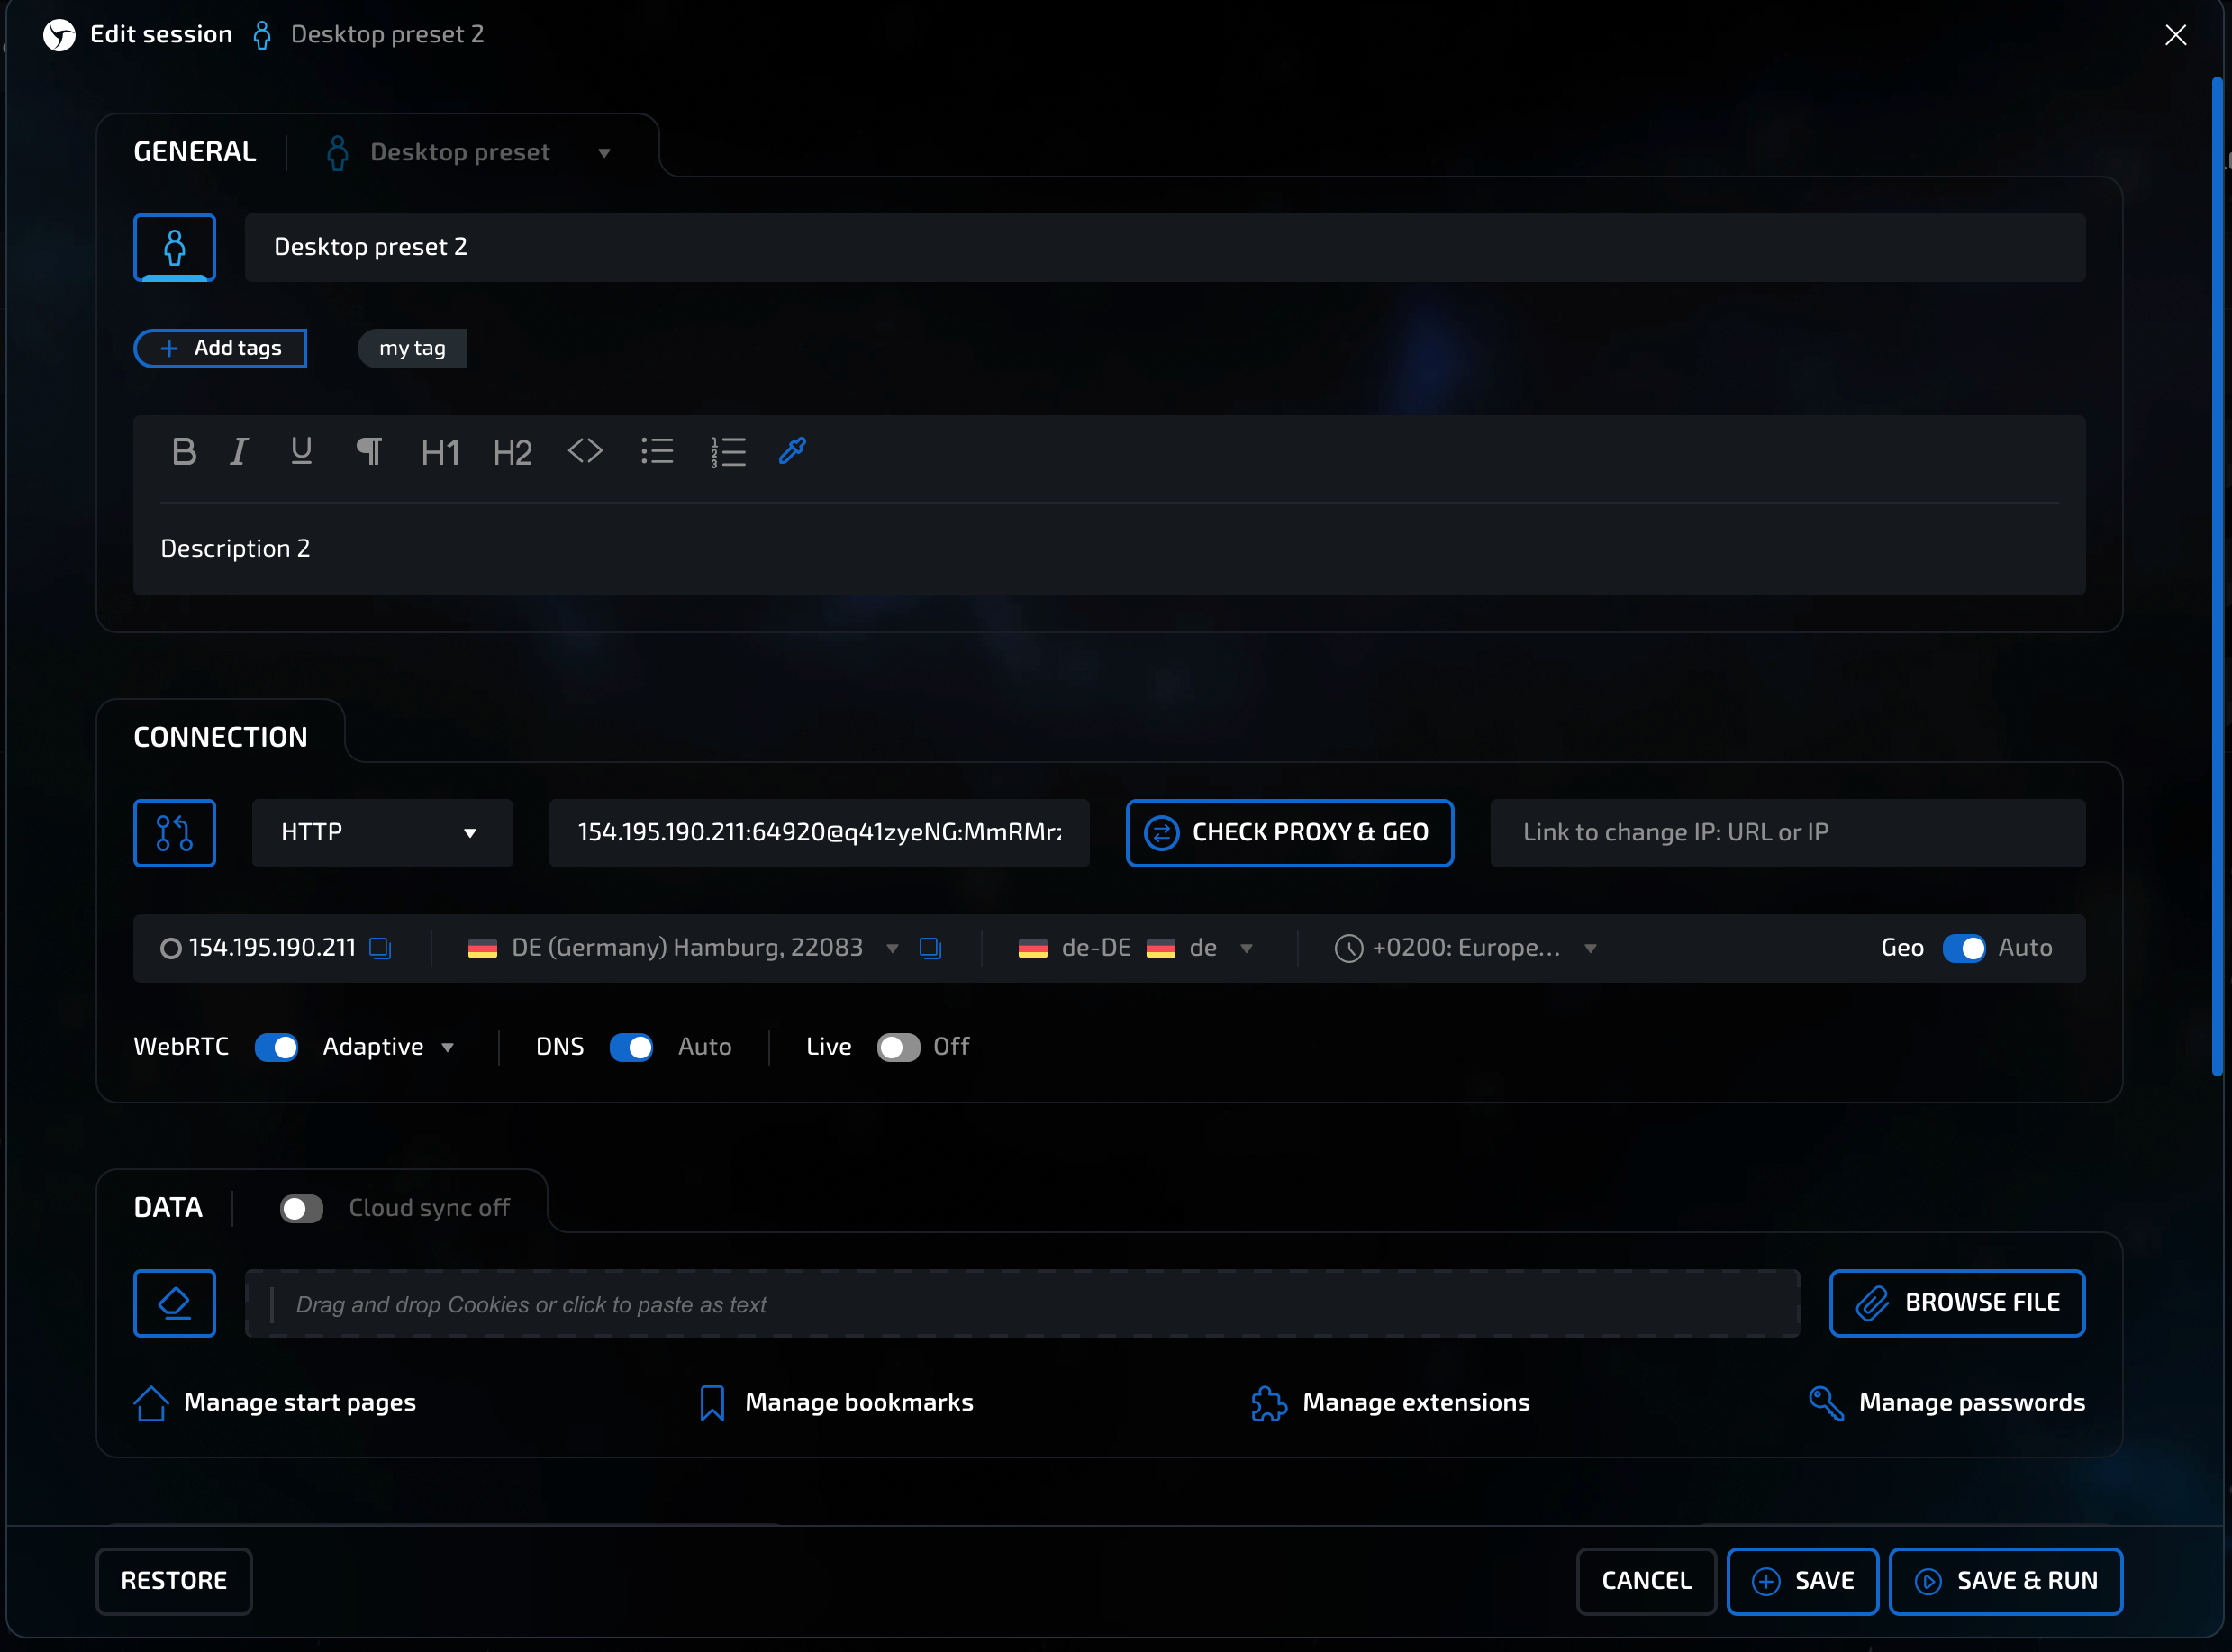The image size is (2232, 1652).
Task: Toggle Cloud sync on
Action: pos(301,1209)
